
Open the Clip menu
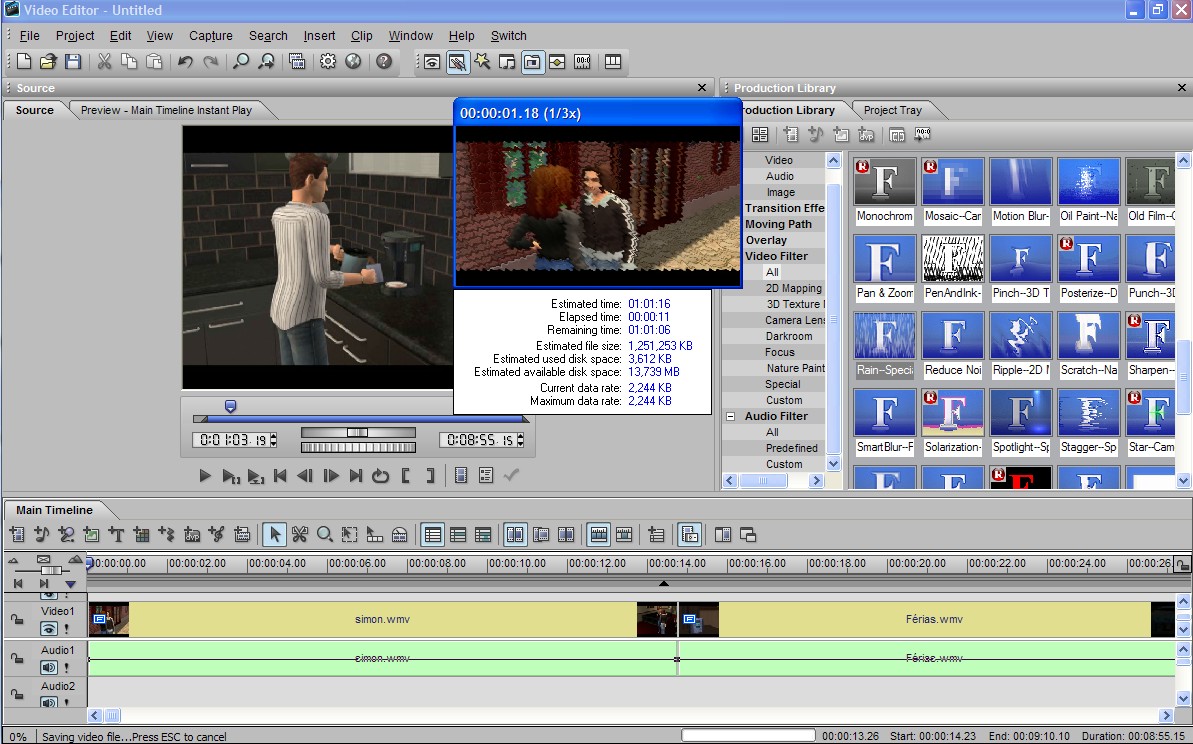tap(361, 36)
